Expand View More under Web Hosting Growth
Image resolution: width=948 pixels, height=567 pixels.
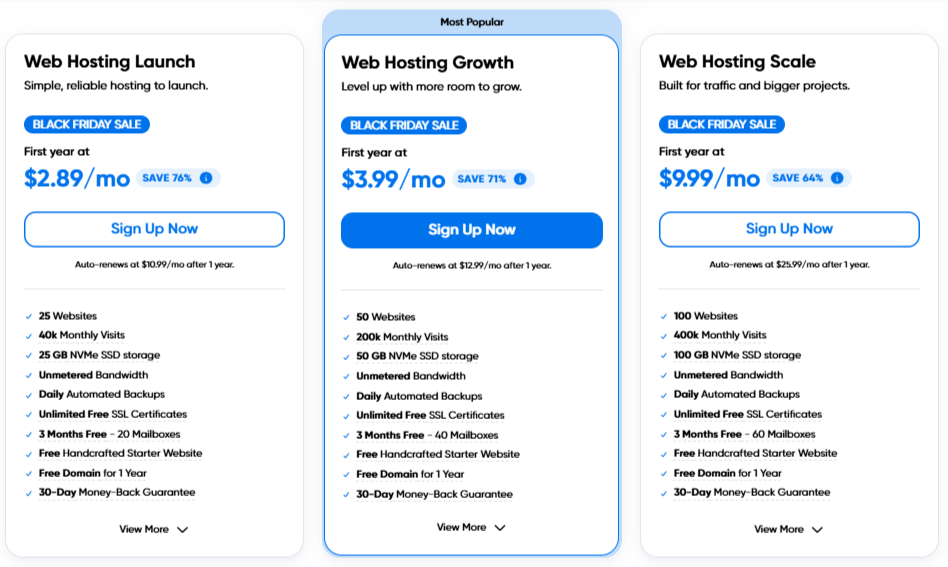(x=471, y=528)
